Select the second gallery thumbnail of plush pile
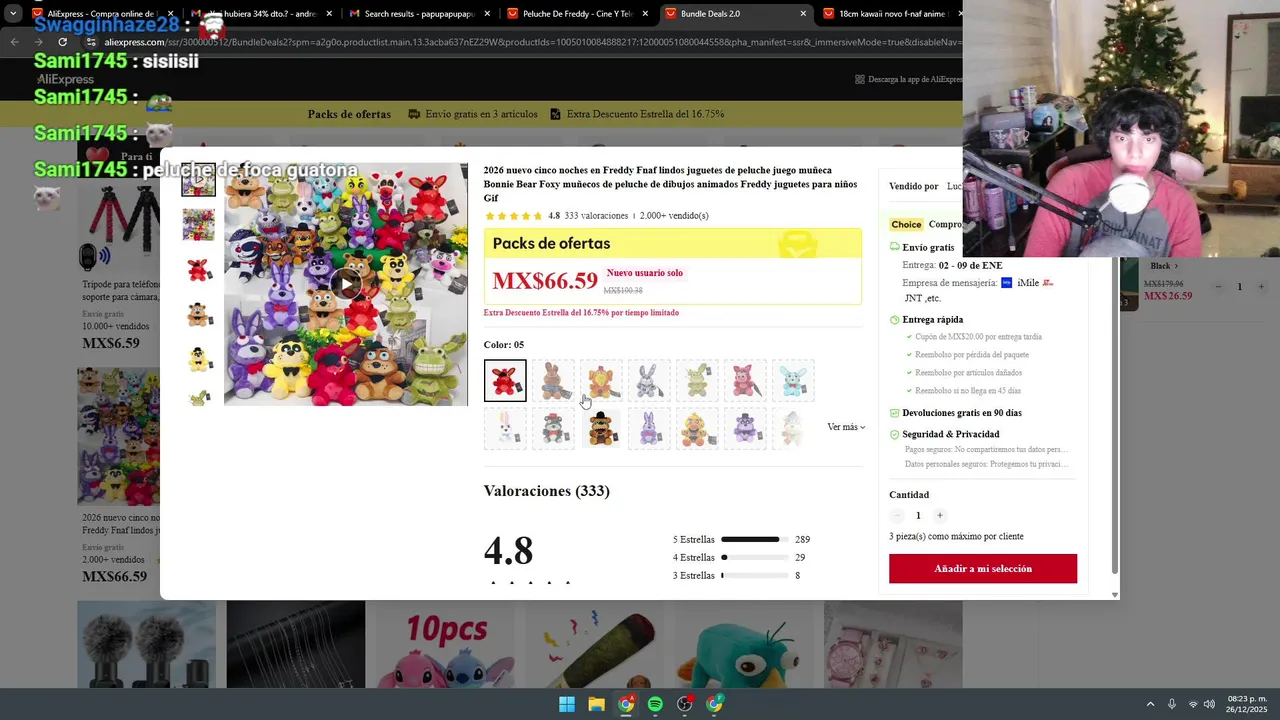This screenshot has height=720, width=1280. 198,225
